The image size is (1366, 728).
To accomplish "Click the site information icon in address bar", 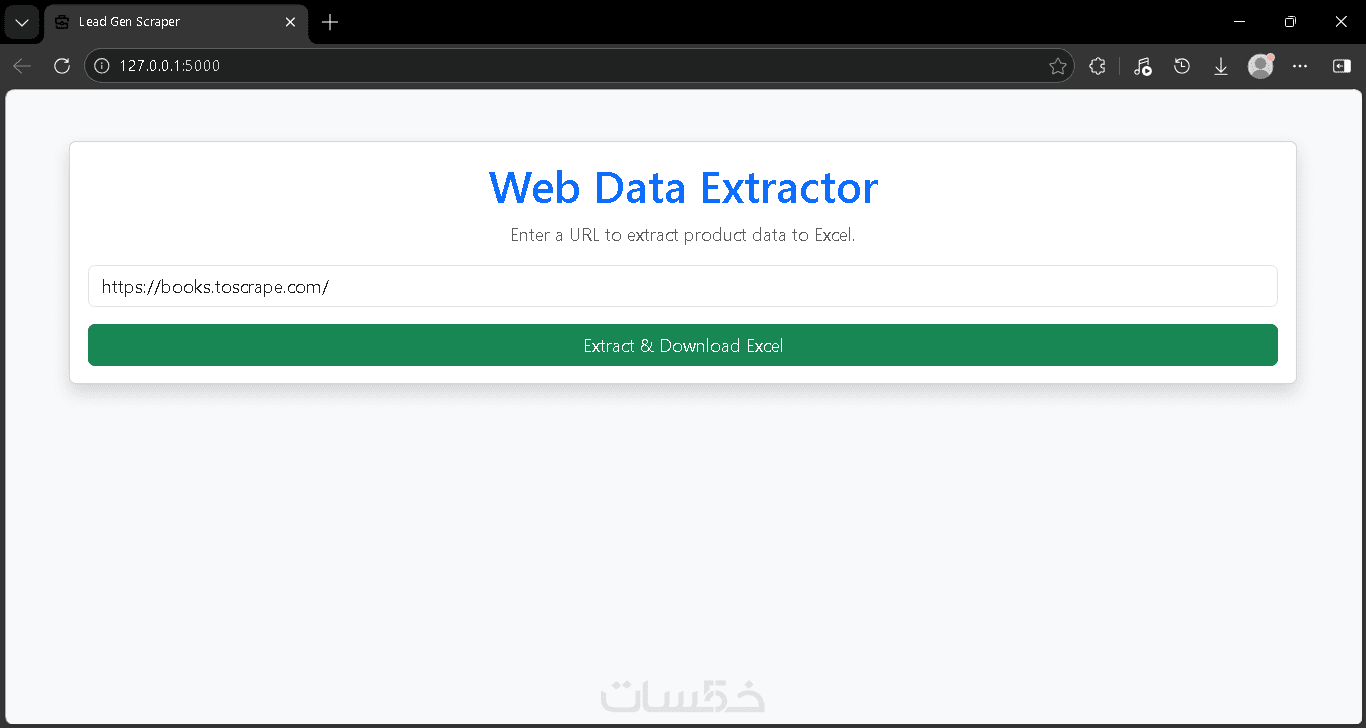I will (101, 66).
